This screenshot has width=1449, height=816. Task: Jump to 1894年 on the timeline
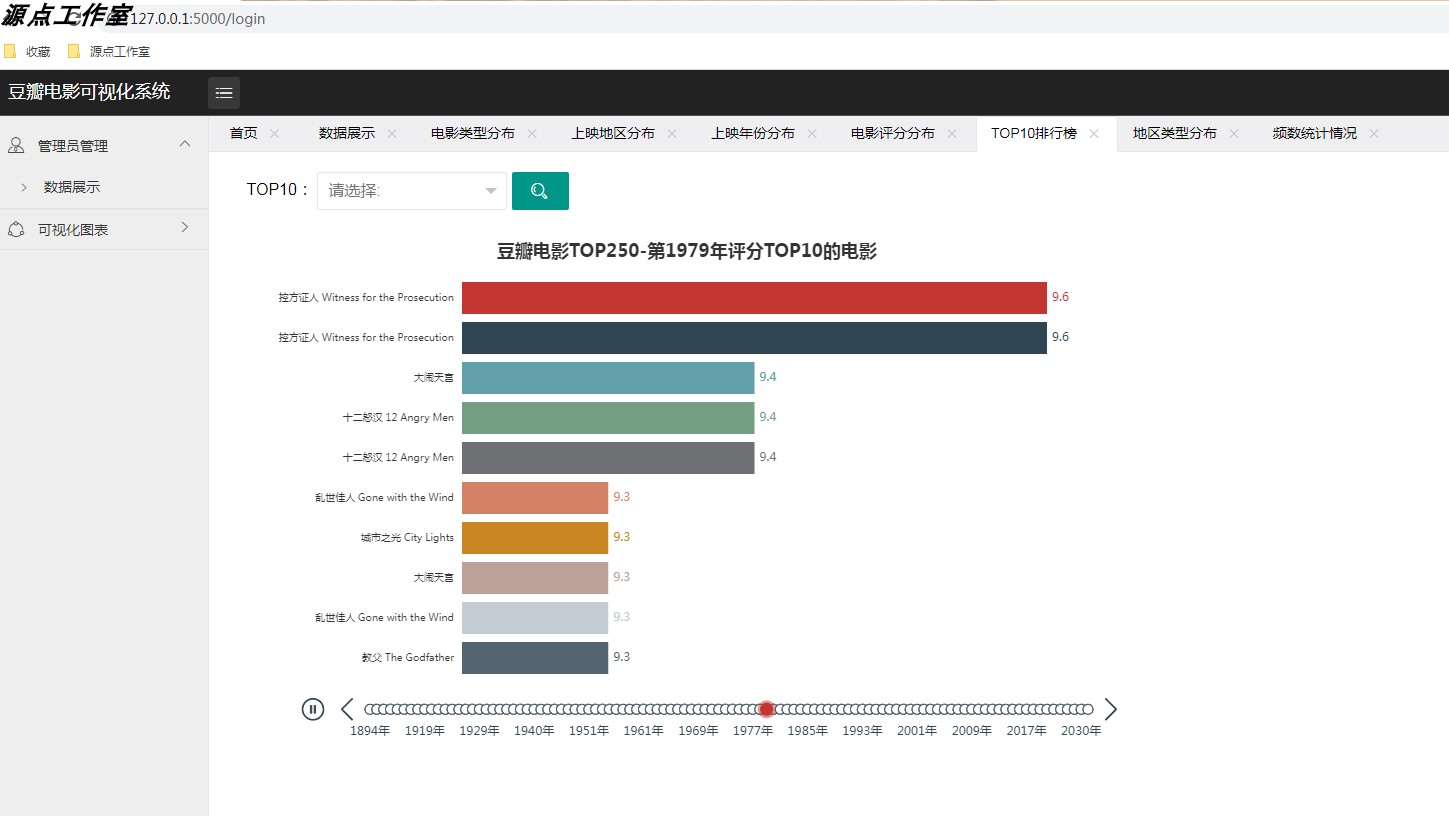click(x=370, y=731)
